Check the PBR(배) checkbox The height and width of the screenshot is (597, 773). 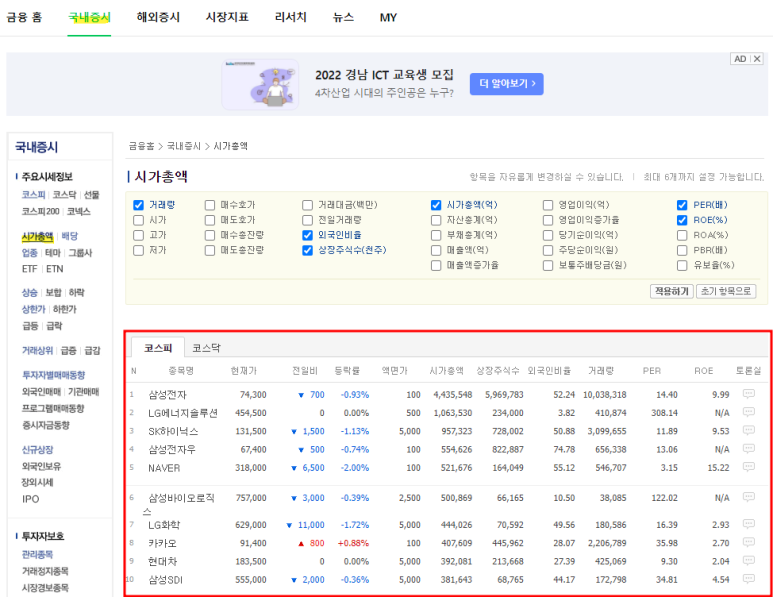click(682, 250)
